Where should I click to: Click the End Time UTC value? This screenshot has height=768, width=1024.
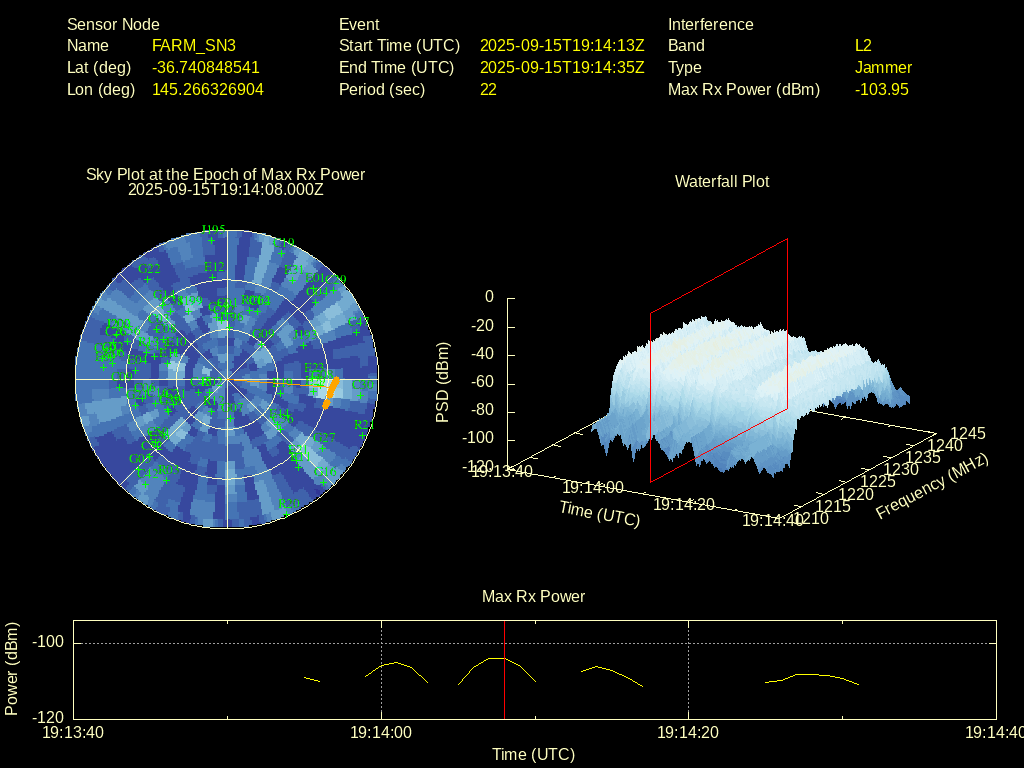[x=562, y=68]
